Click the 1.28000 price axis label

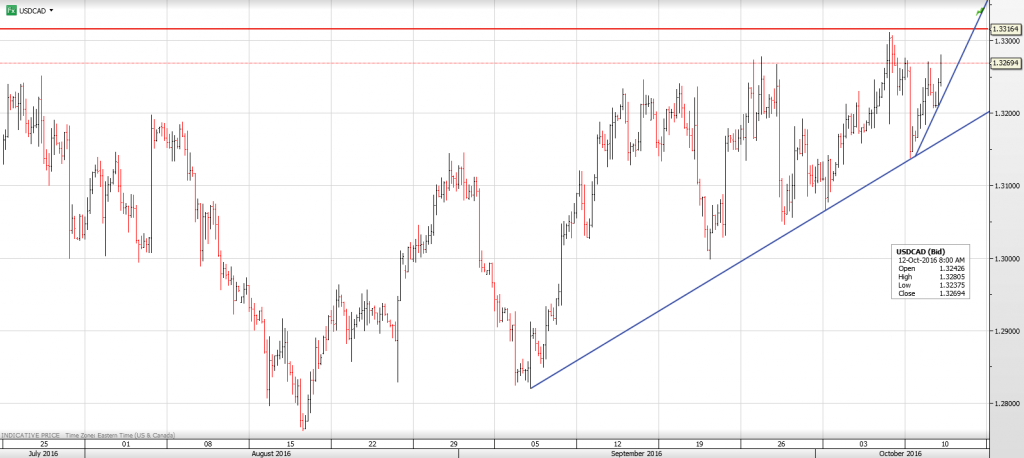tap(1004, 404)
